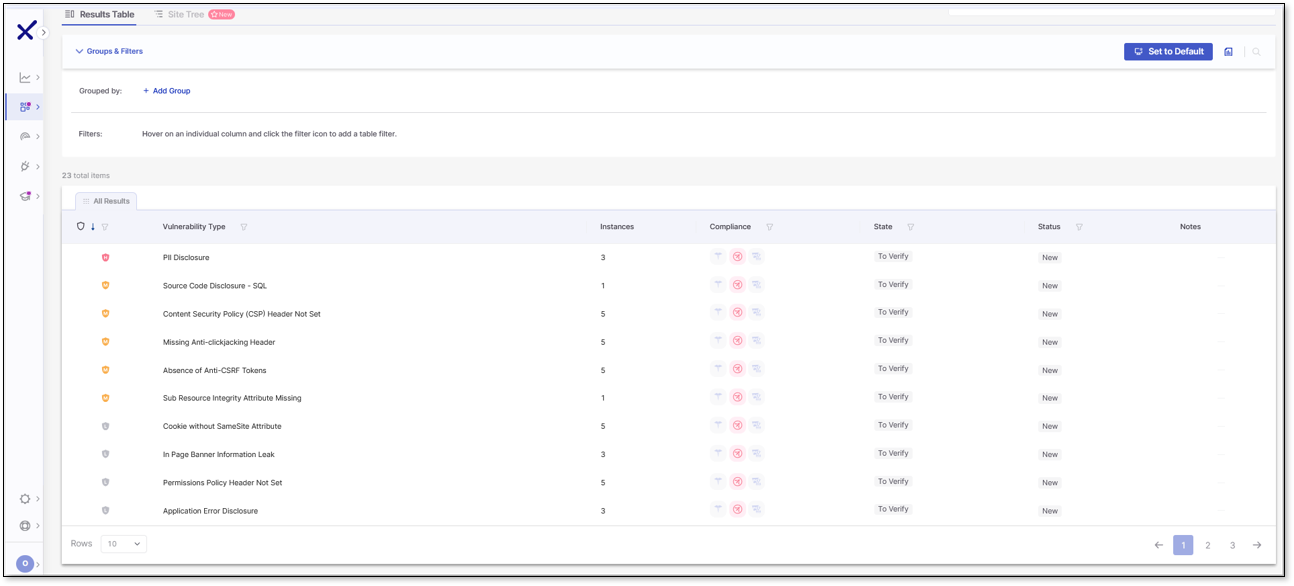Screen dimensions: 1294x586
Task: Go to page 2 of results
Action: 1207,545
